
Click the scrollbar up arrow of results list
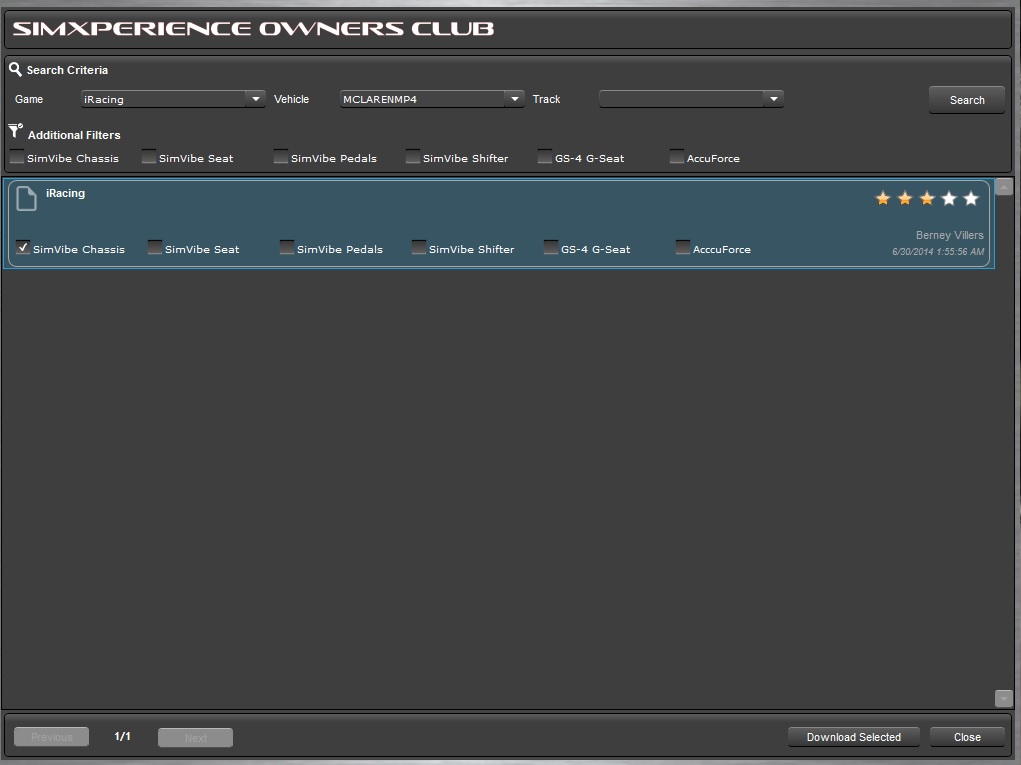[x=1004, y=187]
